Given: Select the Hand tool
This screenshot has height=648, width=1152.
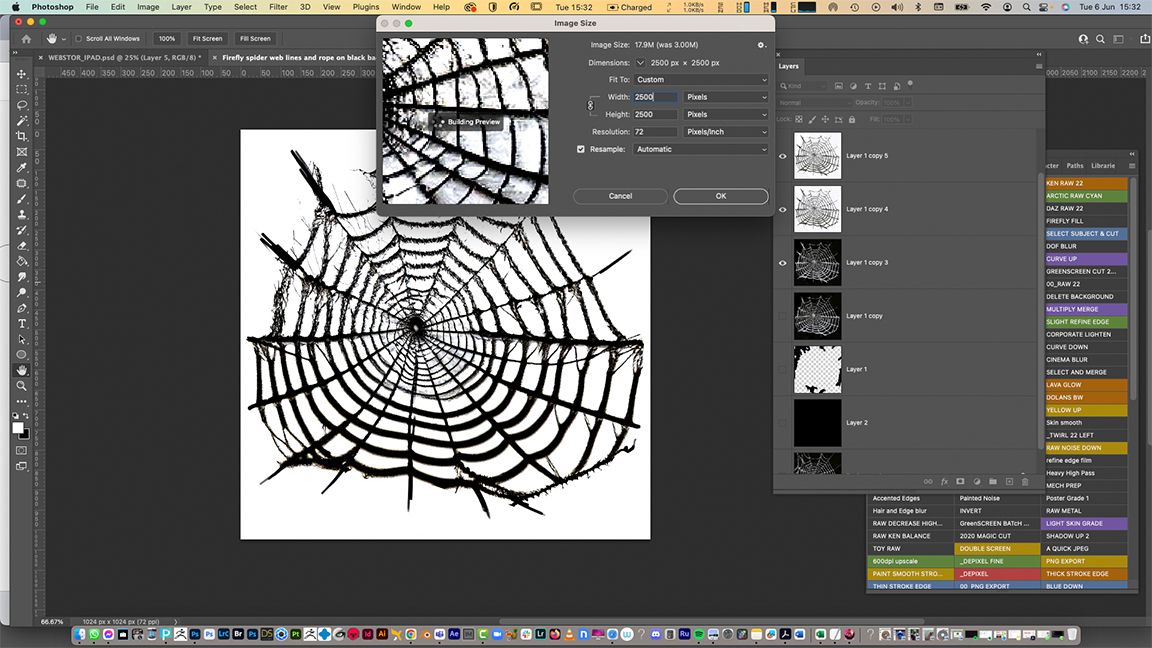Looking at the screenshot, I should [x=21, y=370].
